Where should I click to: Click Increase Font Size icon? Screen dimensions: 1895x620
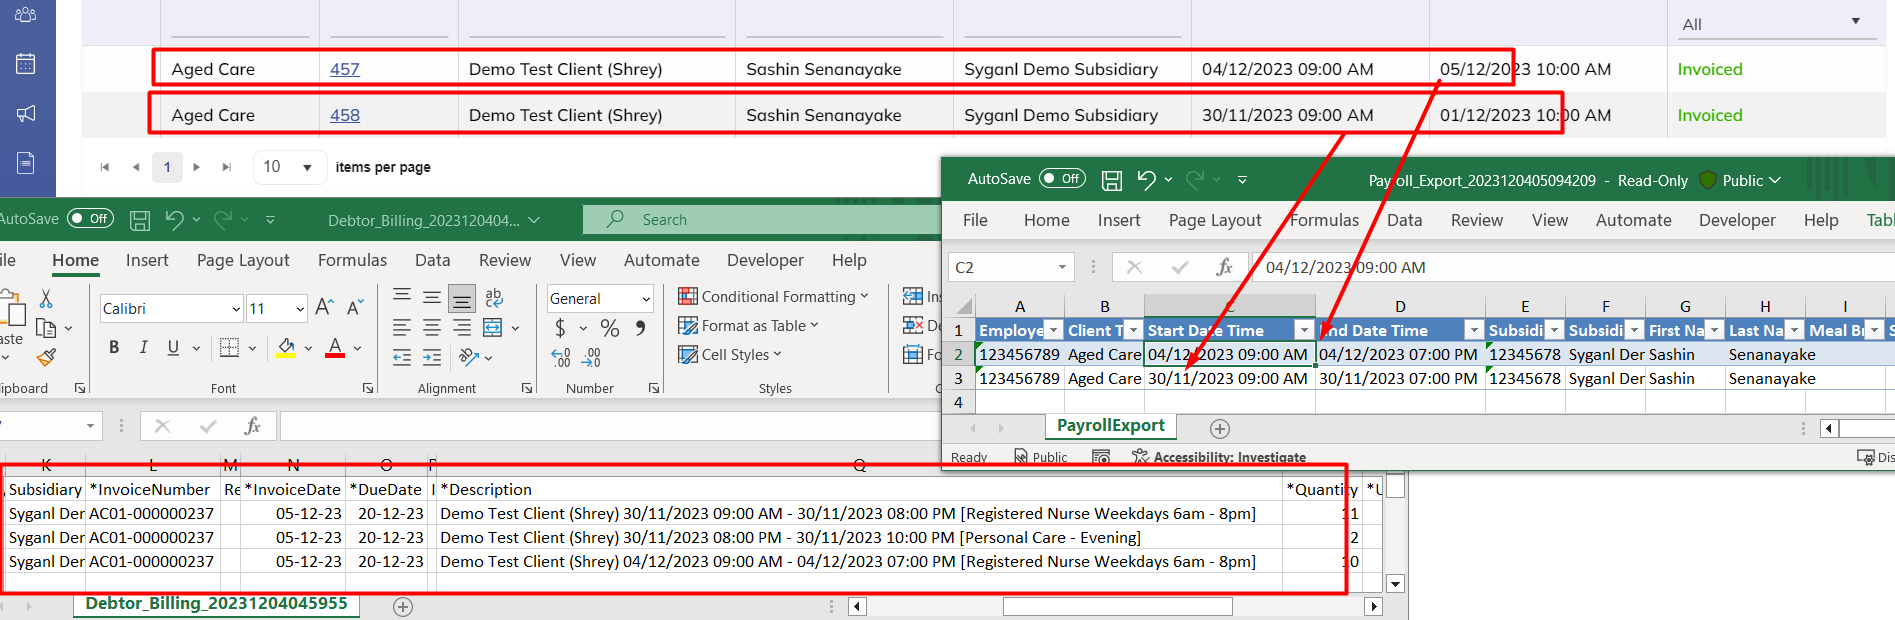pos(324,307)
